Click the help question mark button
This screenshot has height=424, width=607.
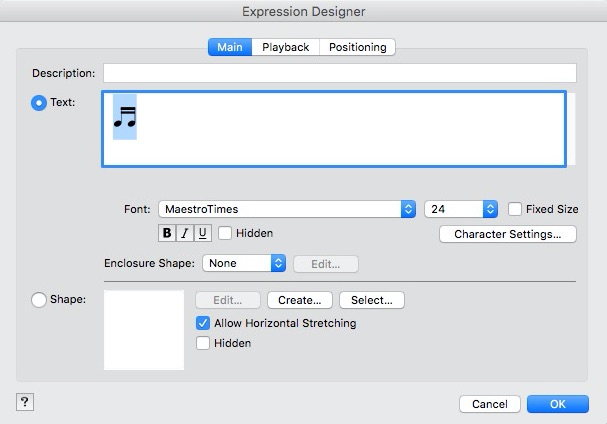click(25, 401)
